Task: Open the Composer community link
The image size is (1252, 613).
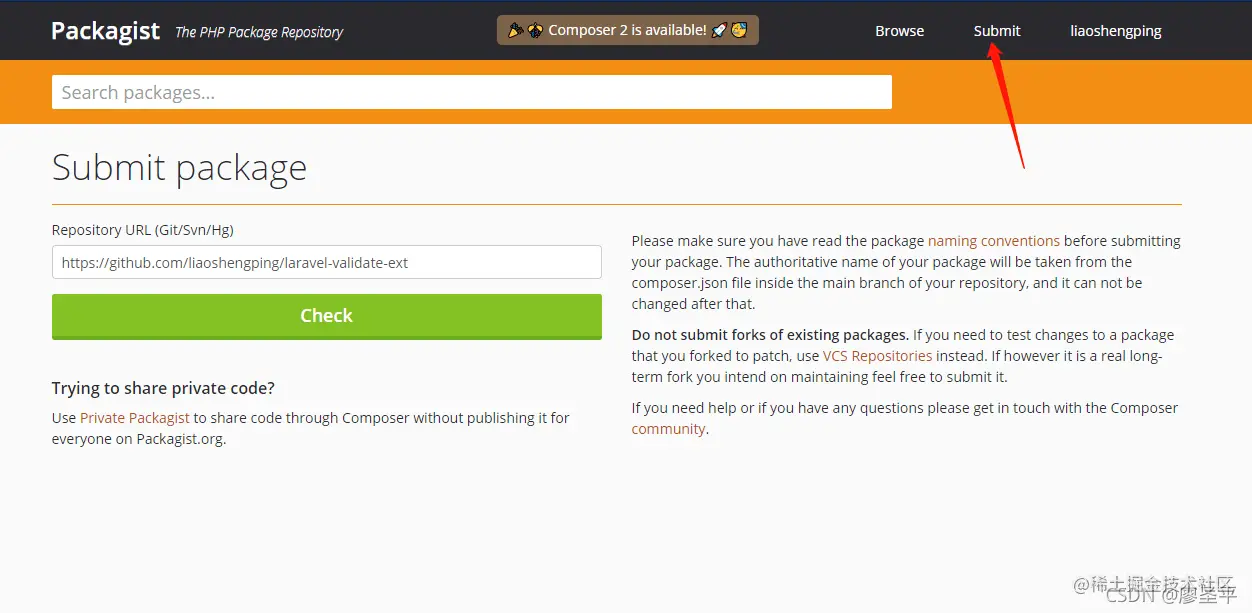Action: click(x=669, y=429)
